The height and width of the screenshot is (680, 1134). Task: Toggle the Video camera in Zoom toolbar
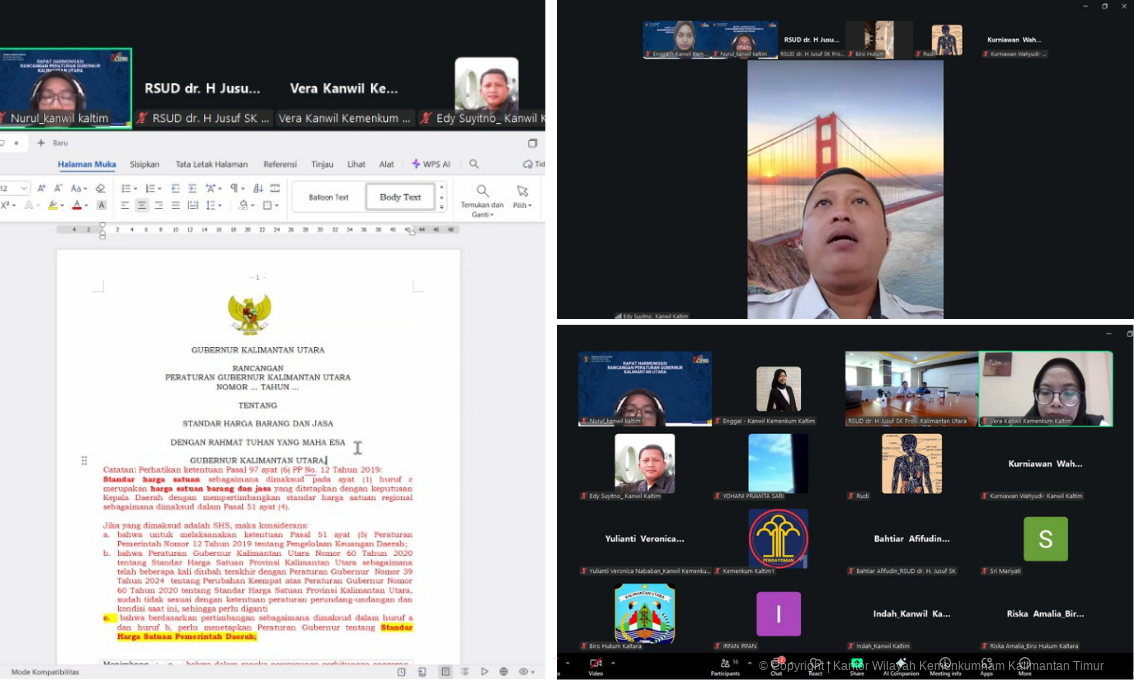(596, 664)
